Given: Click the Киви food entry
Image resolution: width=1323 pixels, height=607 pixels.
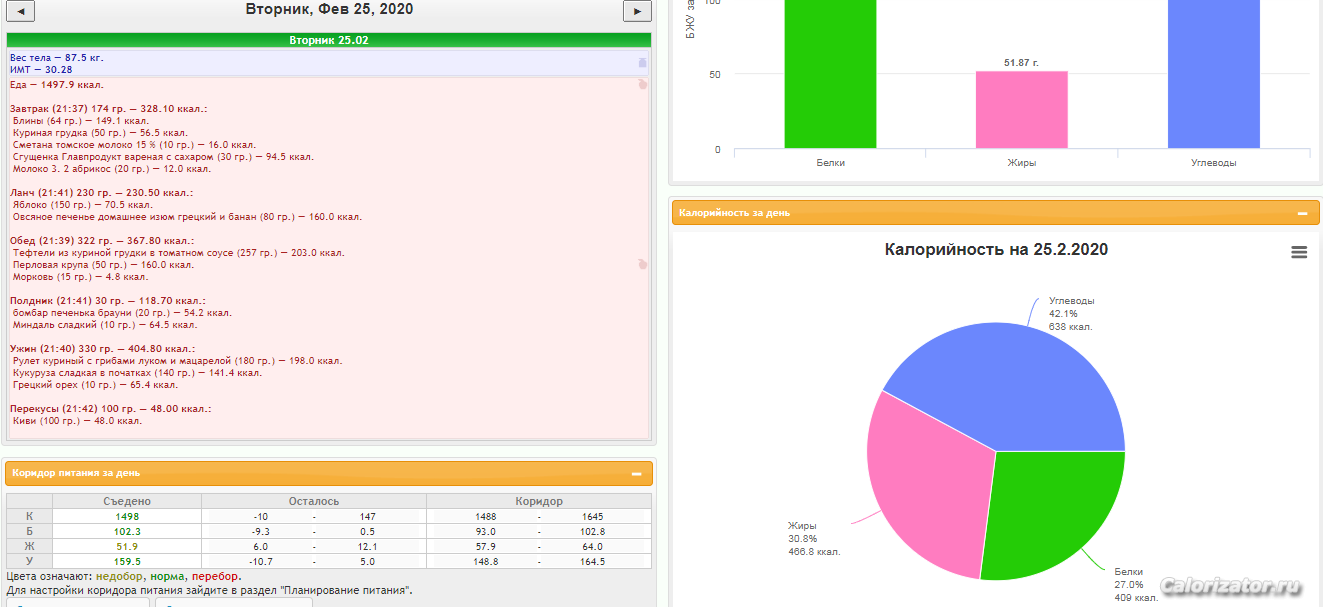Looking at the screenshot, I should (78, 421).
